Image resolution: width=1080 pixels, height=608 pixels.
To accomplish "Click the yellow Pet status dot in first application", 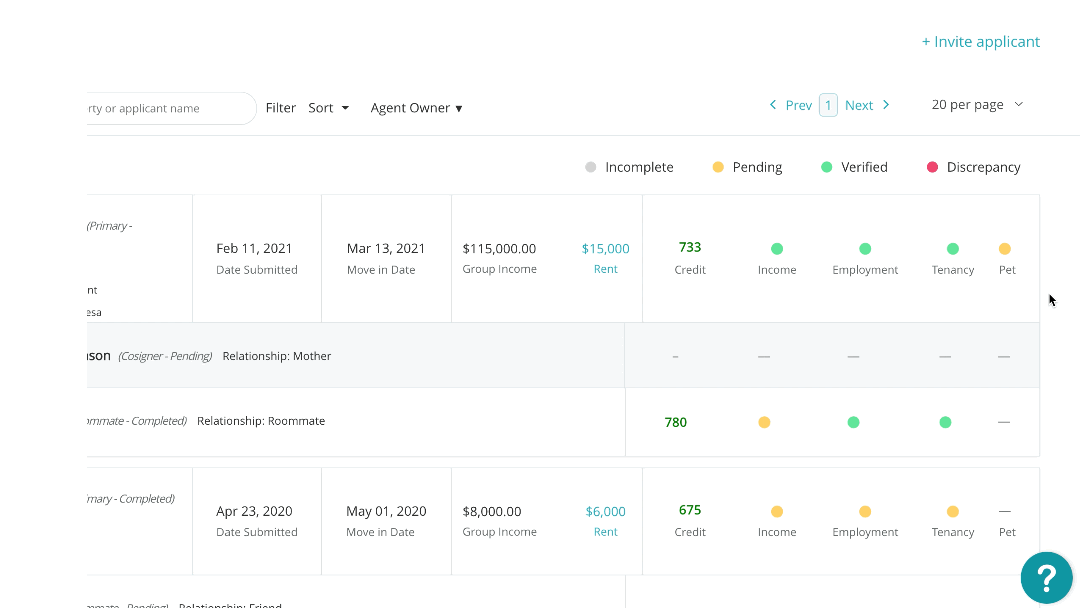I will (1004, 249).
